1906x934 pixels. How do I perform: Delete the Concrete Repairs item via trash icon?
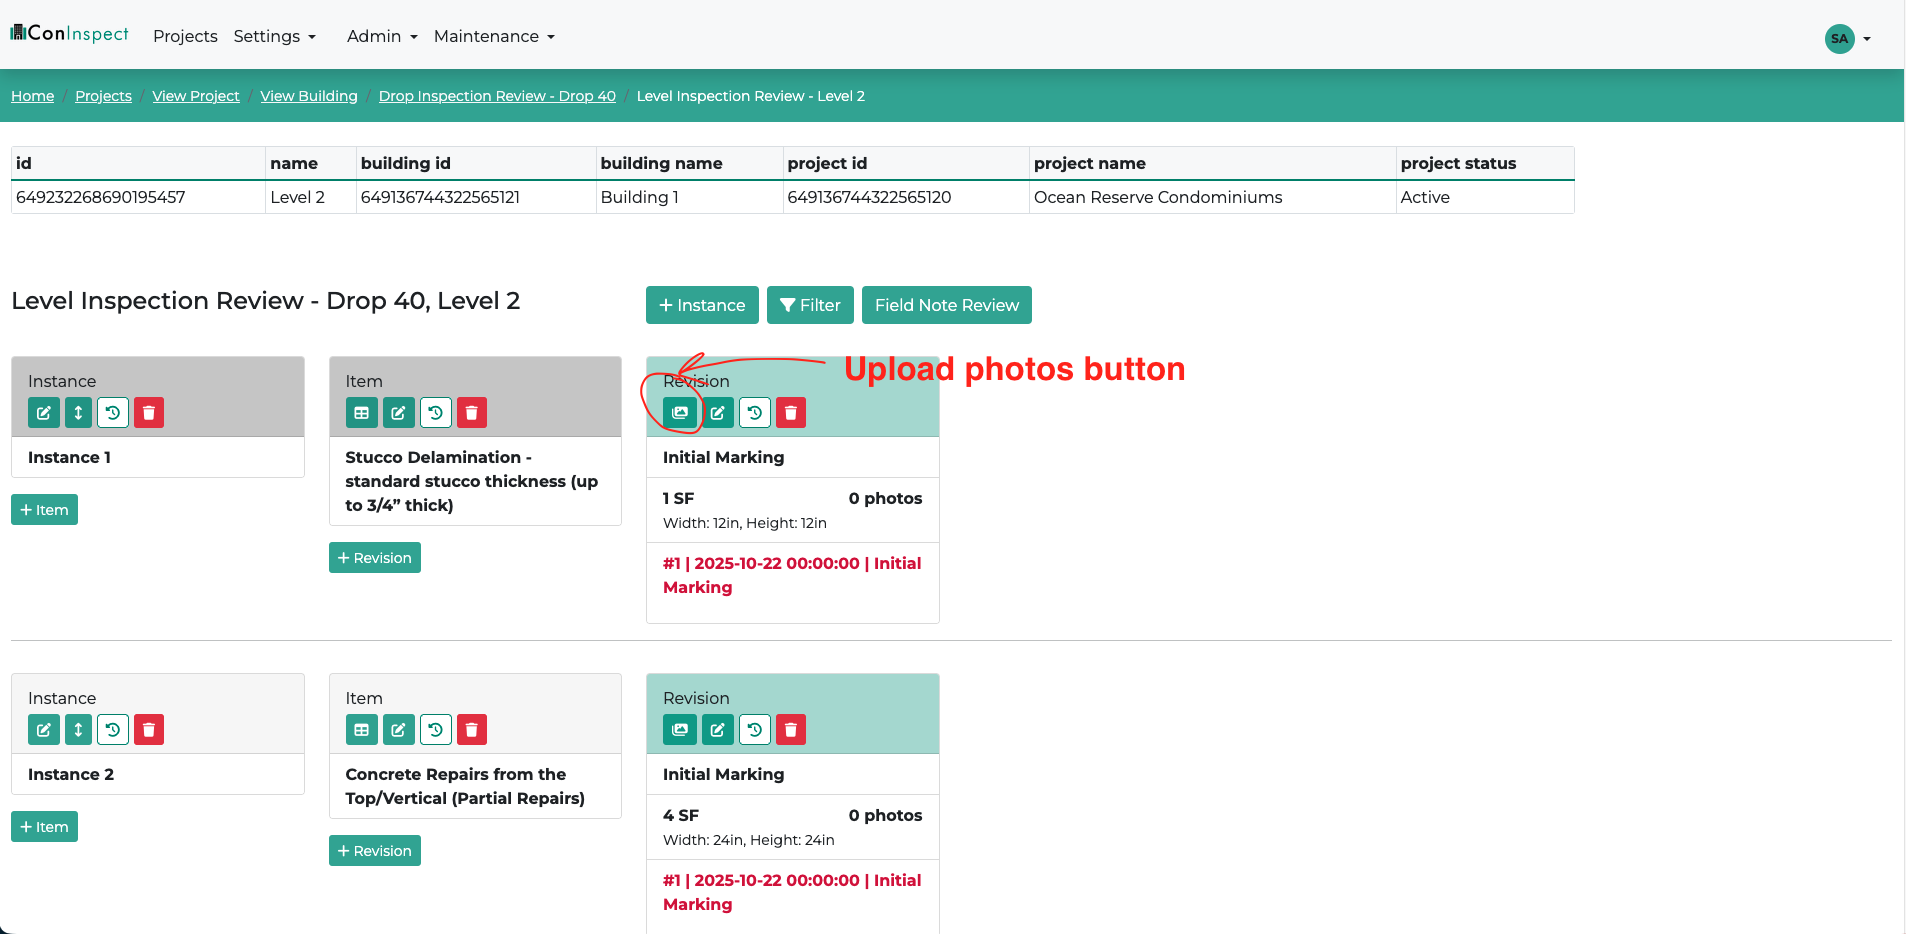[x=472, y=730]
